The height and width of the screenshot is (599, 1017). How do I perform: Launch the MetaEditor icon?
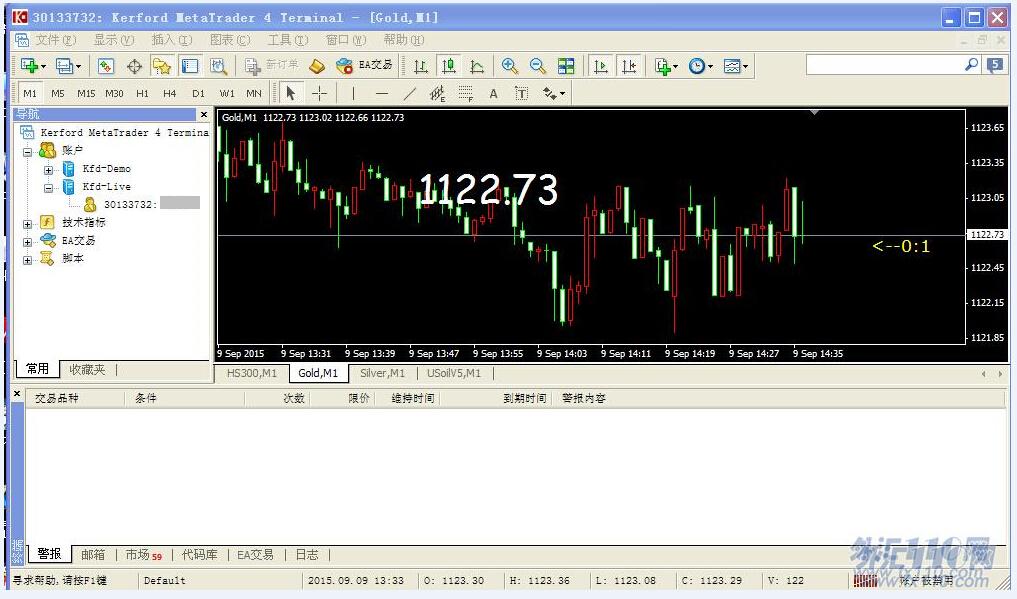click(x=317, y=65)
